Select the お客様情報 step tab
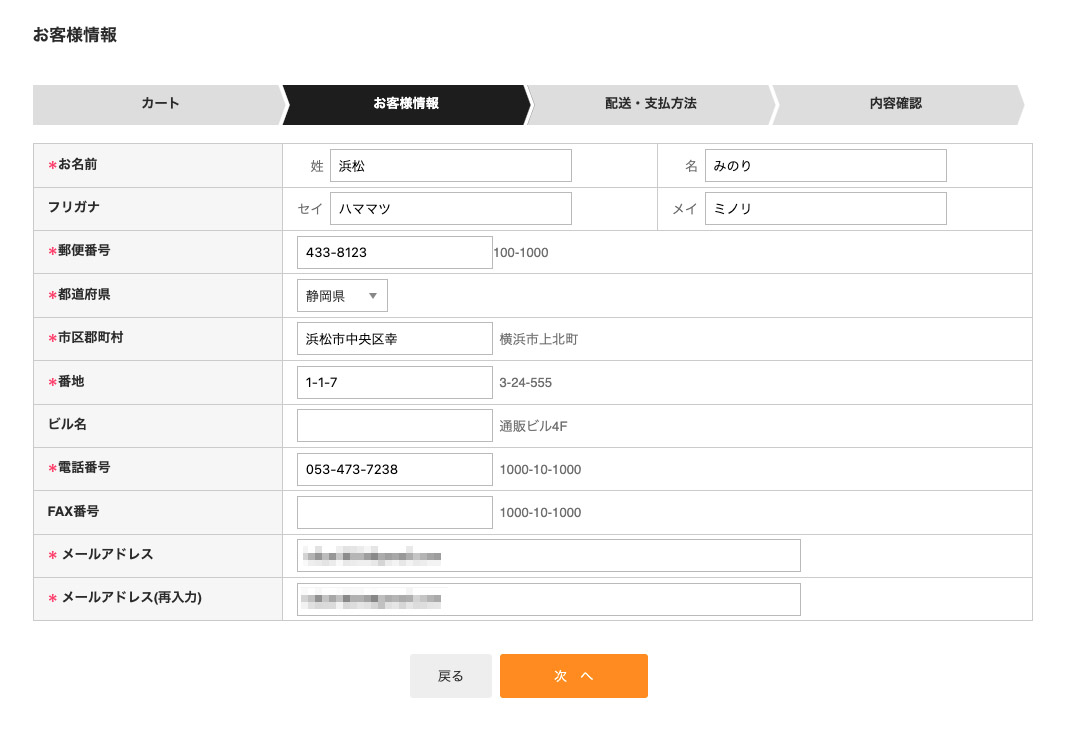Viewport: 1067px width, 743px height. 405,104
